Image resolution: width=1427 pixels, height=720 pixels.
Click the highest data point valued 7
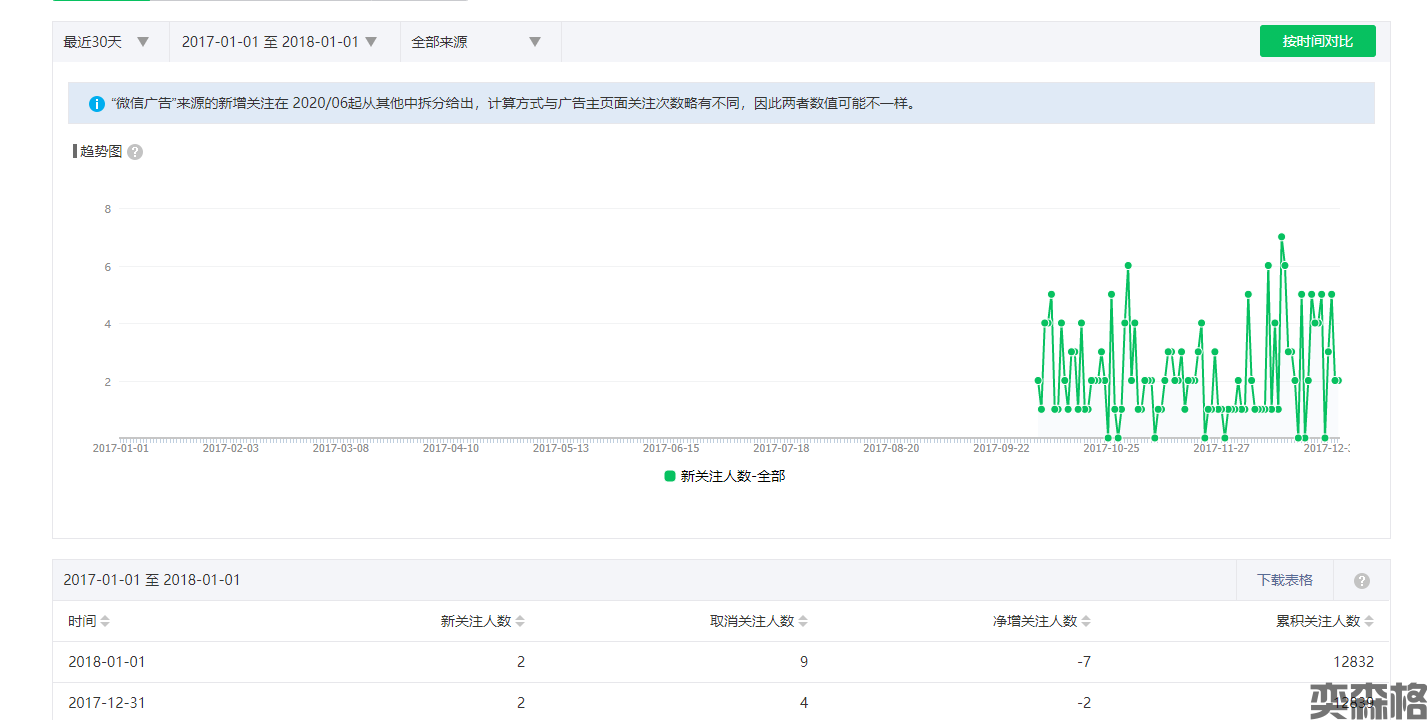[1281, 237]
